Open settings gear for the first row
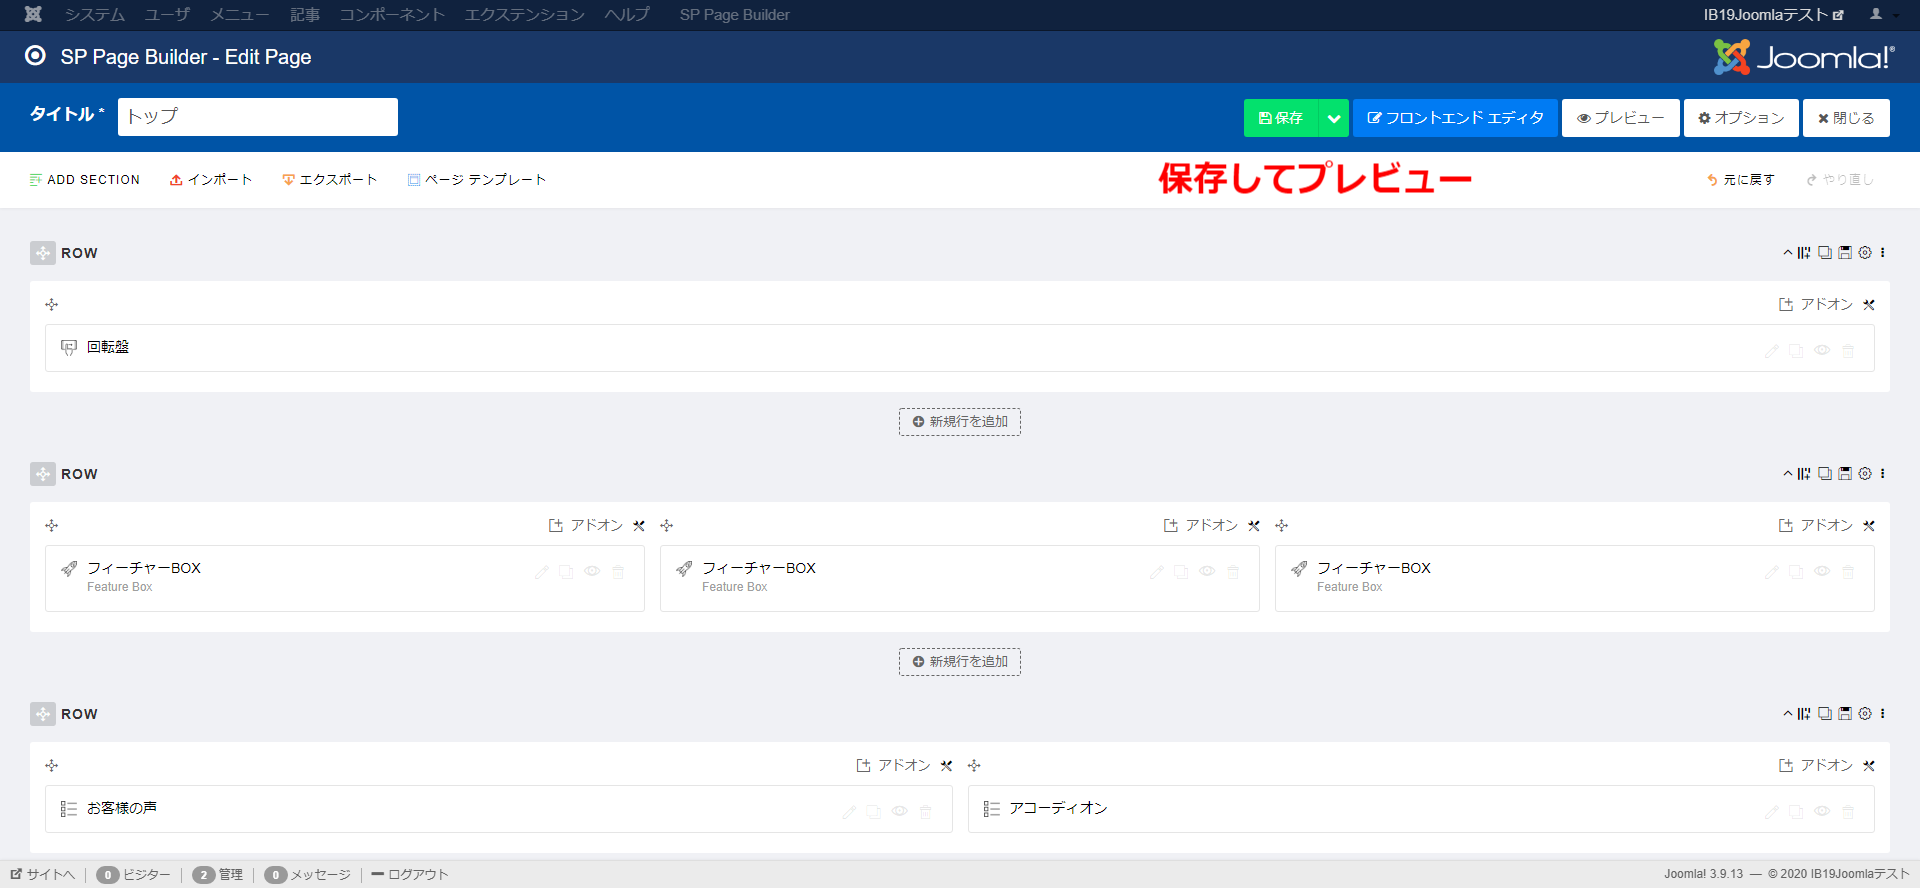The height and width of the screenshot is (888, 1920). click(1865, 253)
